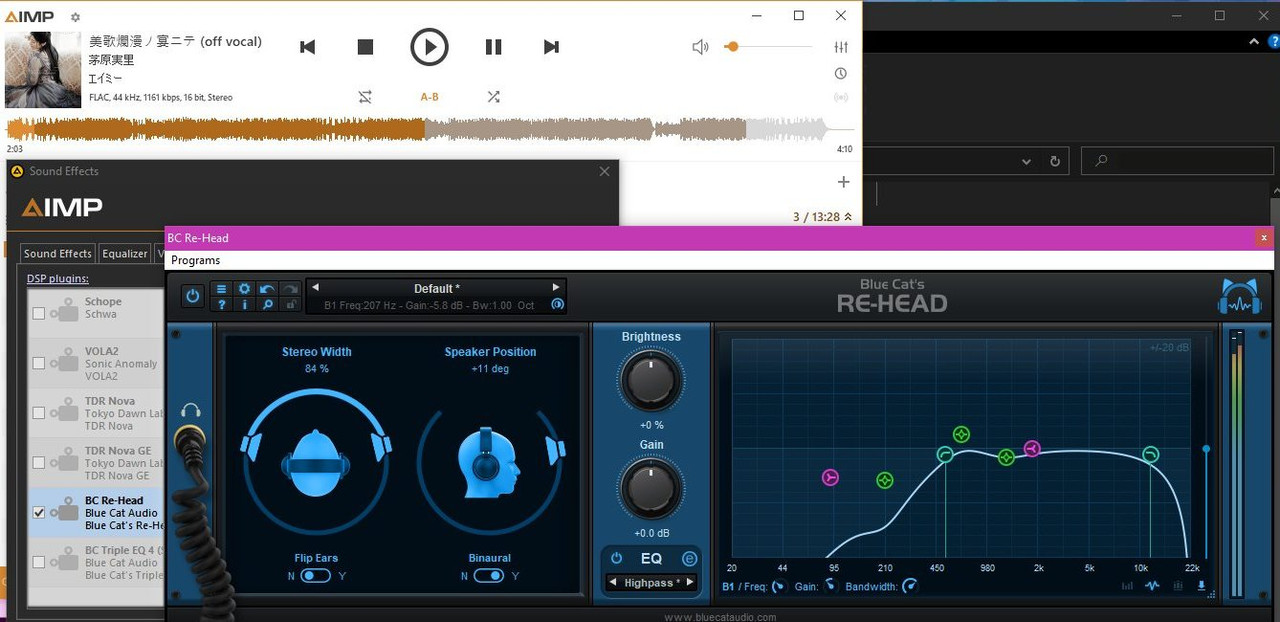Toggle the Flip Ears switch
This screenshot has width=1280, height=622.
[316, 575]
